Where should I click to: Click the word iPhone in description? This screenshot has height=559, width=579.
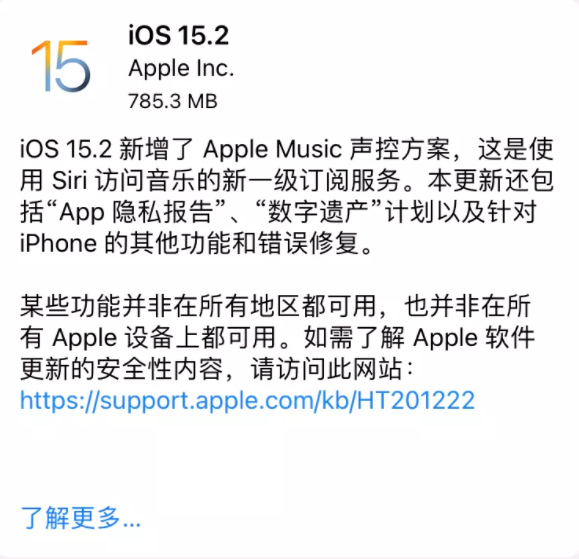[x=58, y=244]
